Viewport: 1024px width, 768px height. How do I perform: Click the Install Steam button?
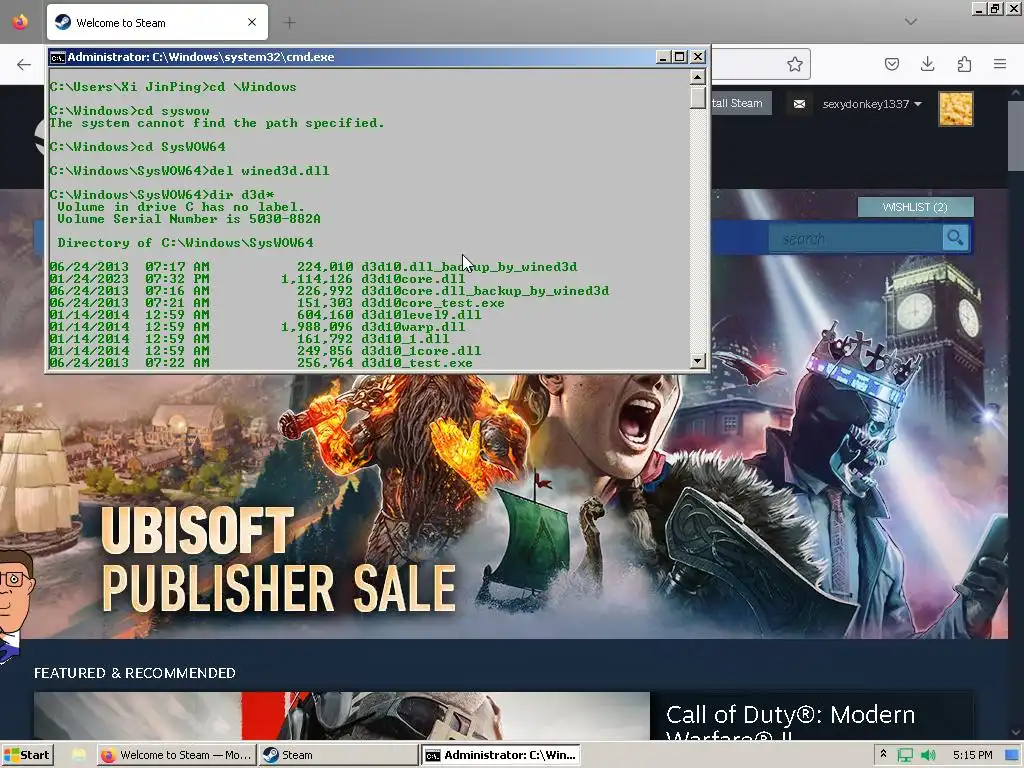click(741, 103)
